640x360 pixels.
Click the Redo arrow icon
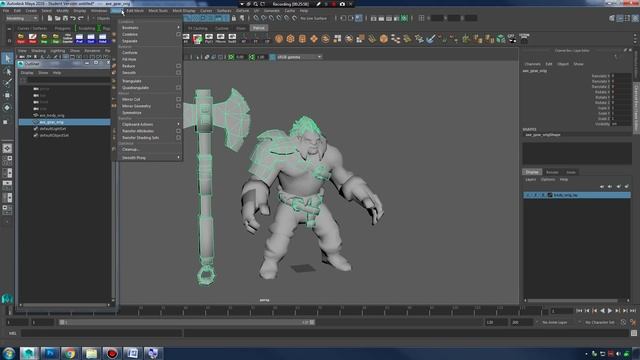[x=81, y=18]
